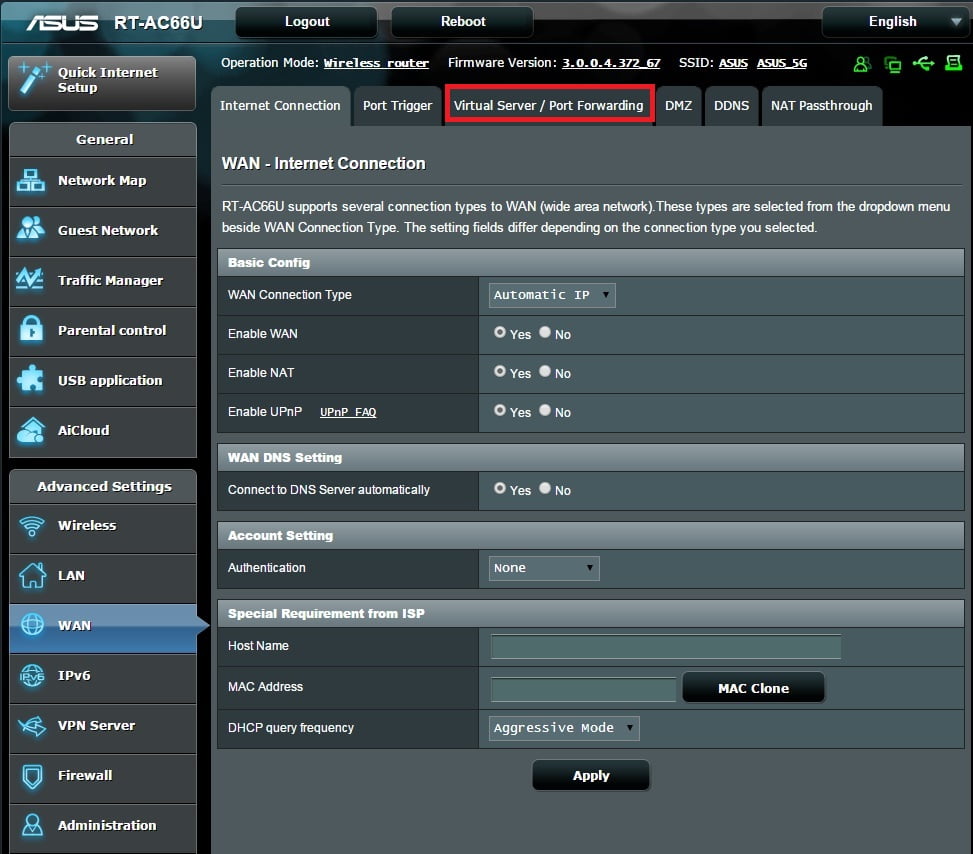Open the DHCP query frequency dropdown
973x854 pixels.
click(563, 728)
